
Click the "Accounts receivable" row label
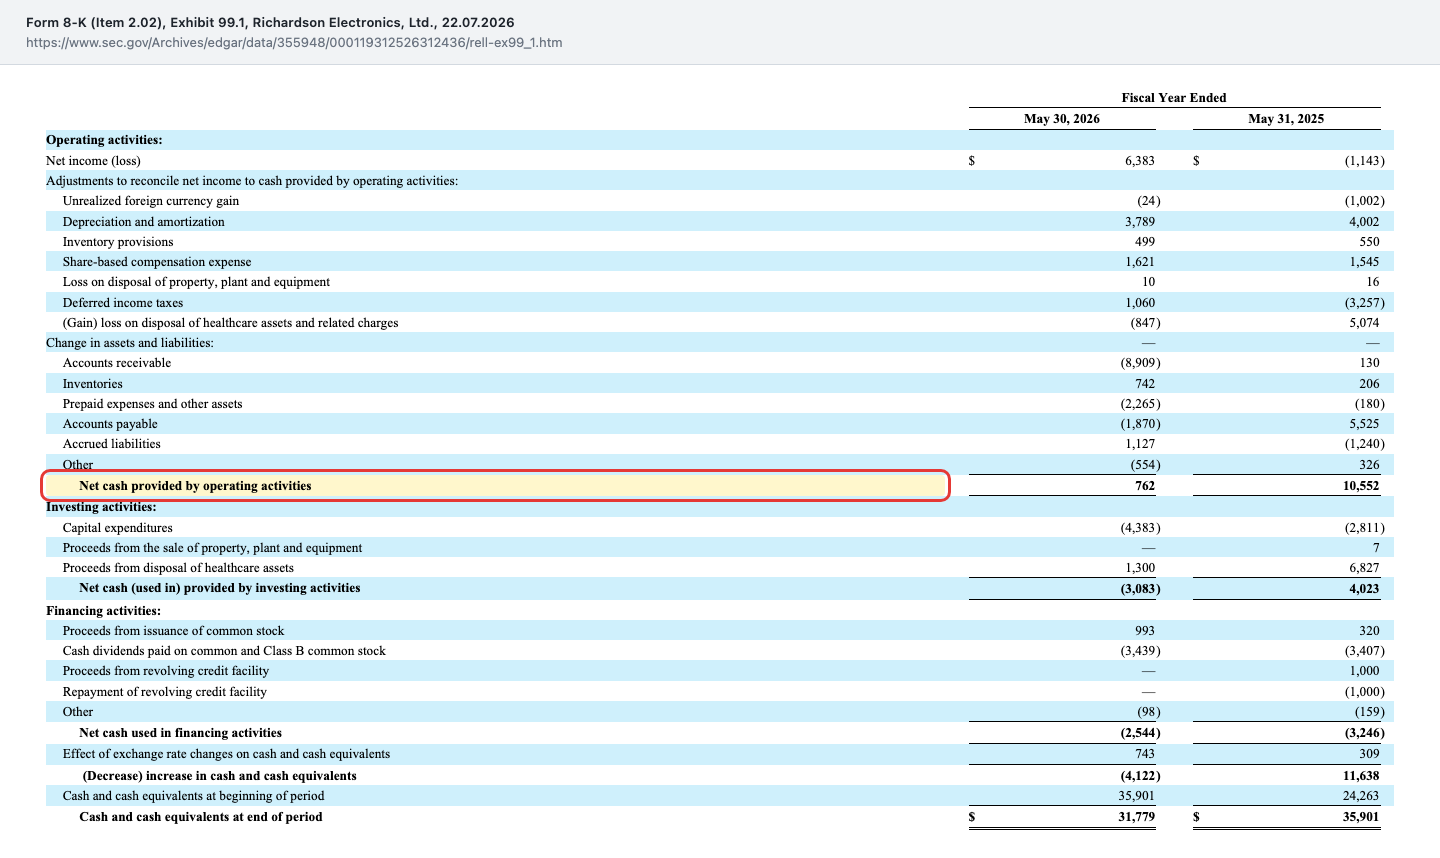[x=117, y=363]
